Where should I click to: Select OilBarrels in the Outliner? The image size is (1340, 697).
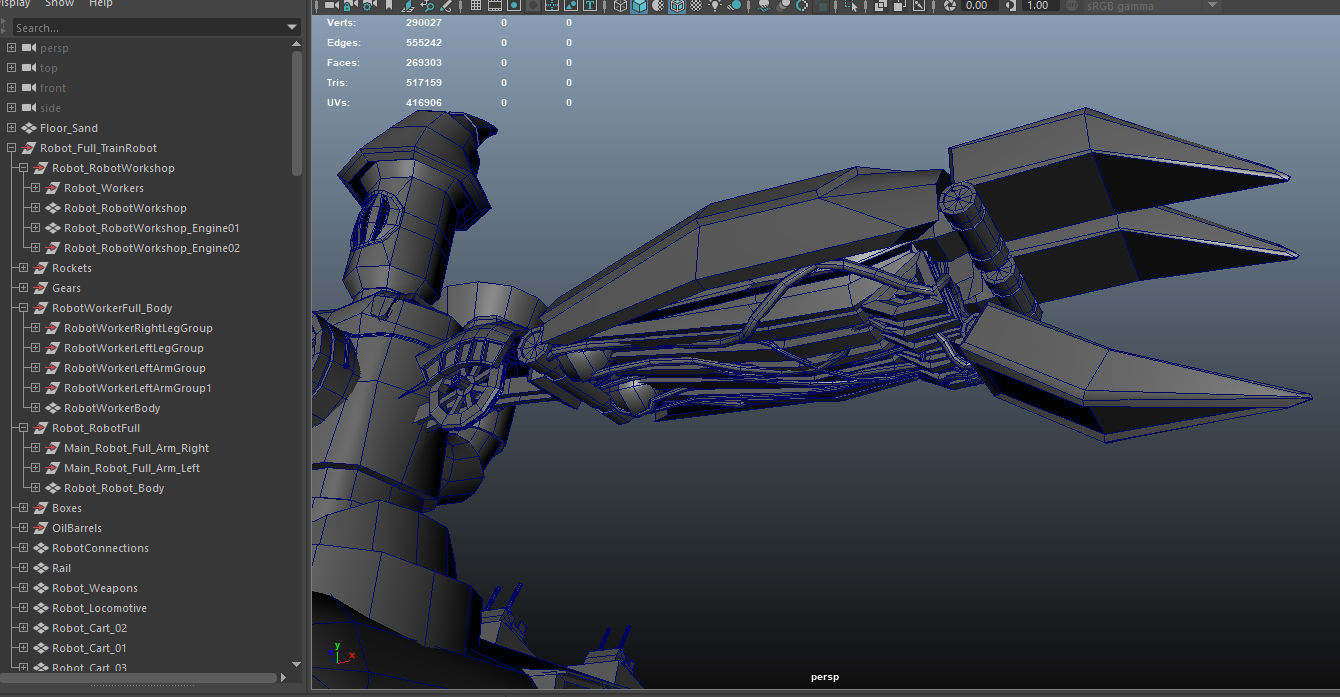[x=77, y=528]
